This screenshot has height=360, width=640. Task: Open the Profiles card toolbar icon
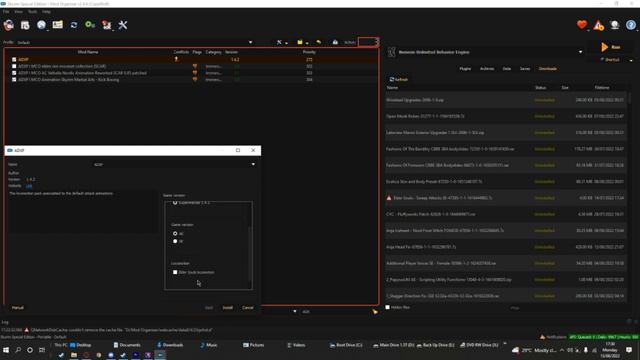(58, 25)
